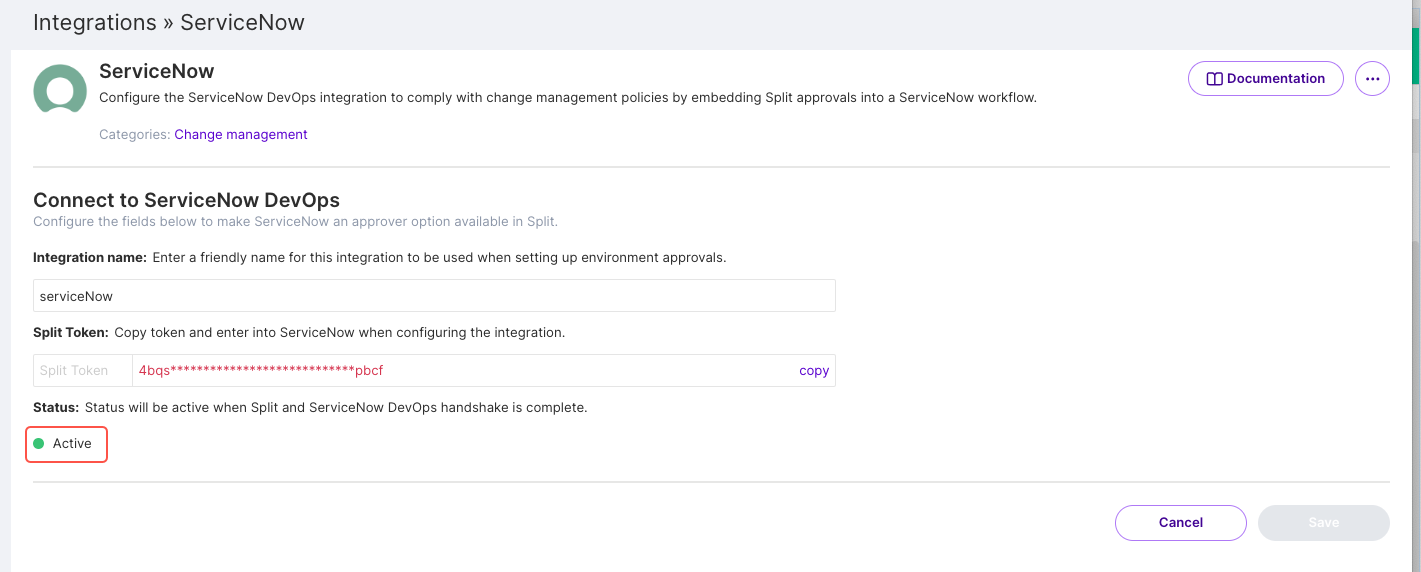Screen dimensions: 1421x572
Task: Click the Integration name input field
Action: click(x=434, y=296)
